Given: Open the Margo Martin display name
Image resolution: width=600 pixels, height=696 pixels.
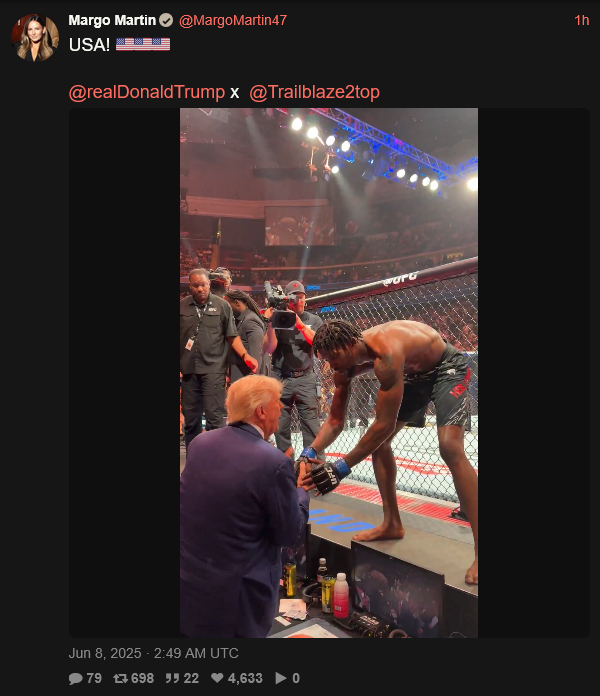Looking at the screenshot, I should [x=112, y=20].
